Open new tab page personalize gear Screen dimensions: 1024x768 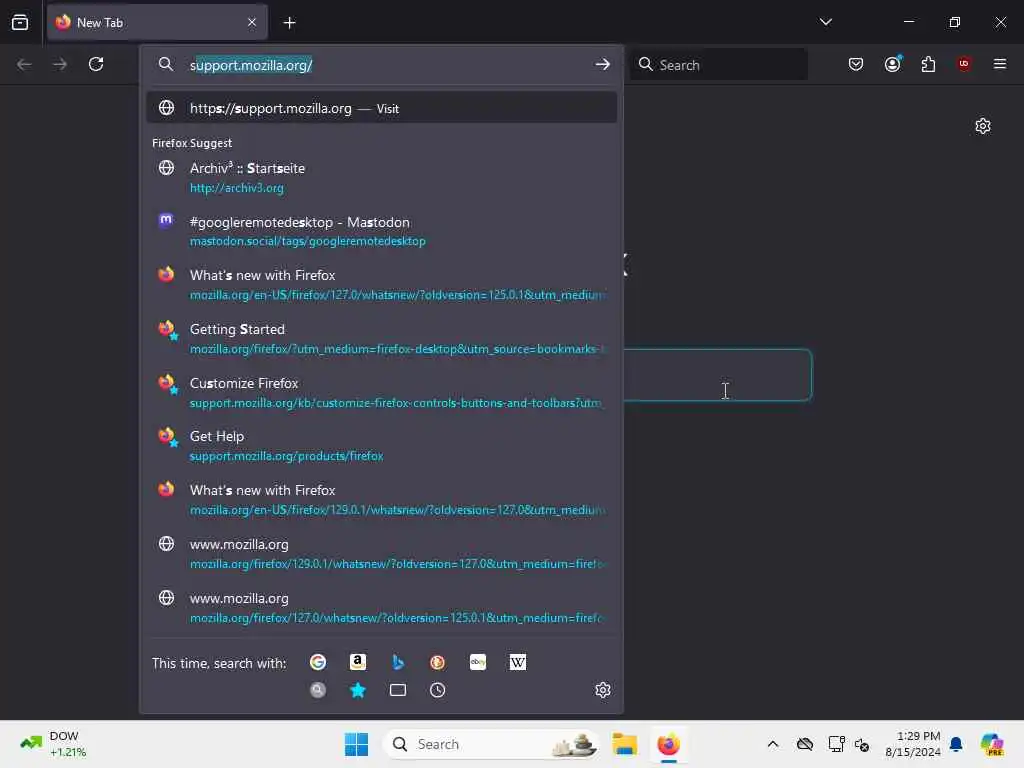[982, 126]
